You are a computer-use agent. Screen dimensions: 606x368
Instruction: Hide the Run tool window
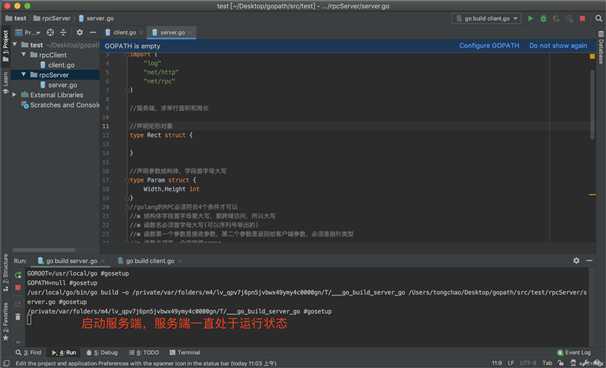(589, 261)
